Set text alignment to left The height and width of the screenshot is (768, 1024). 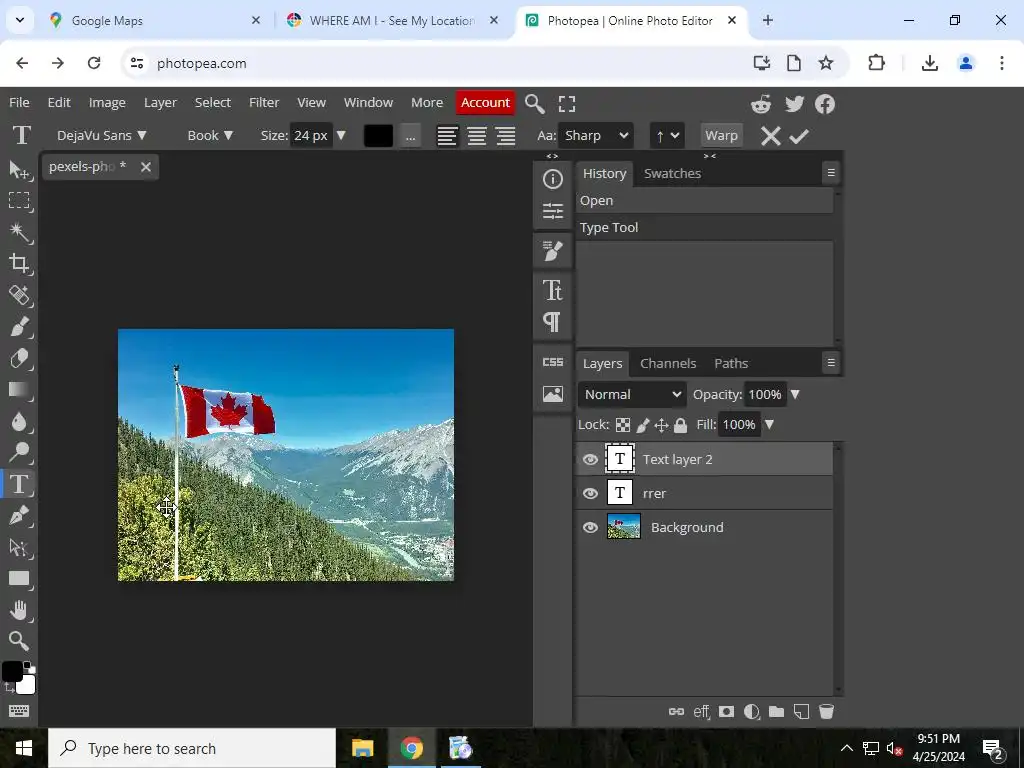pos(447,136)
